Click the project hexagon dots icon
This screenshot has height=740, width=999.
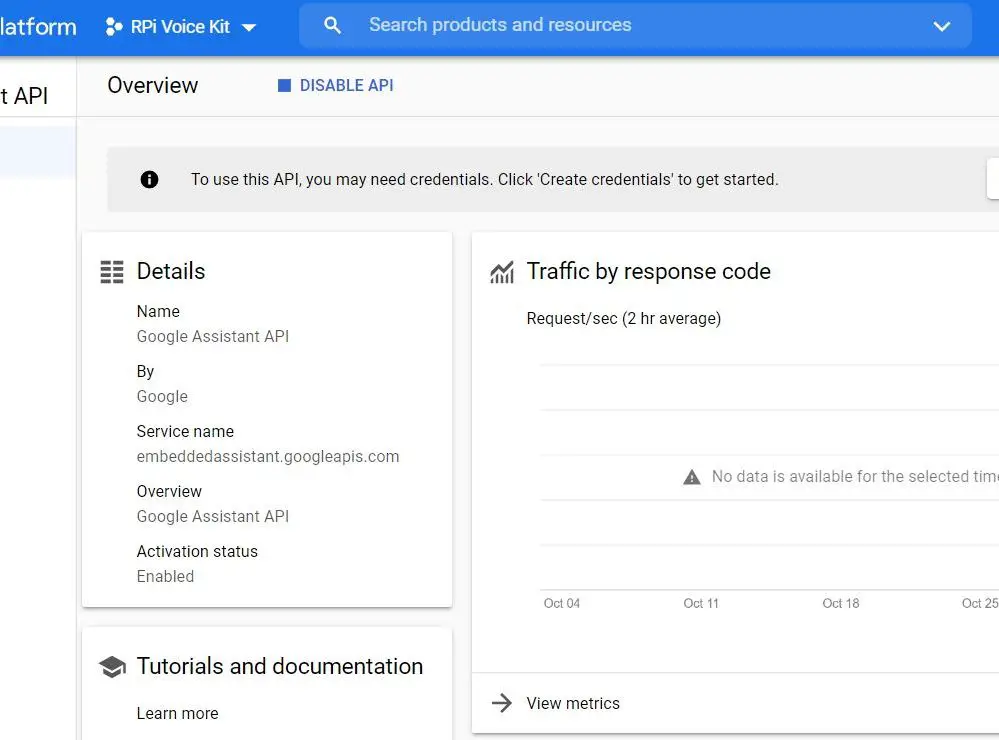point(113,27)
